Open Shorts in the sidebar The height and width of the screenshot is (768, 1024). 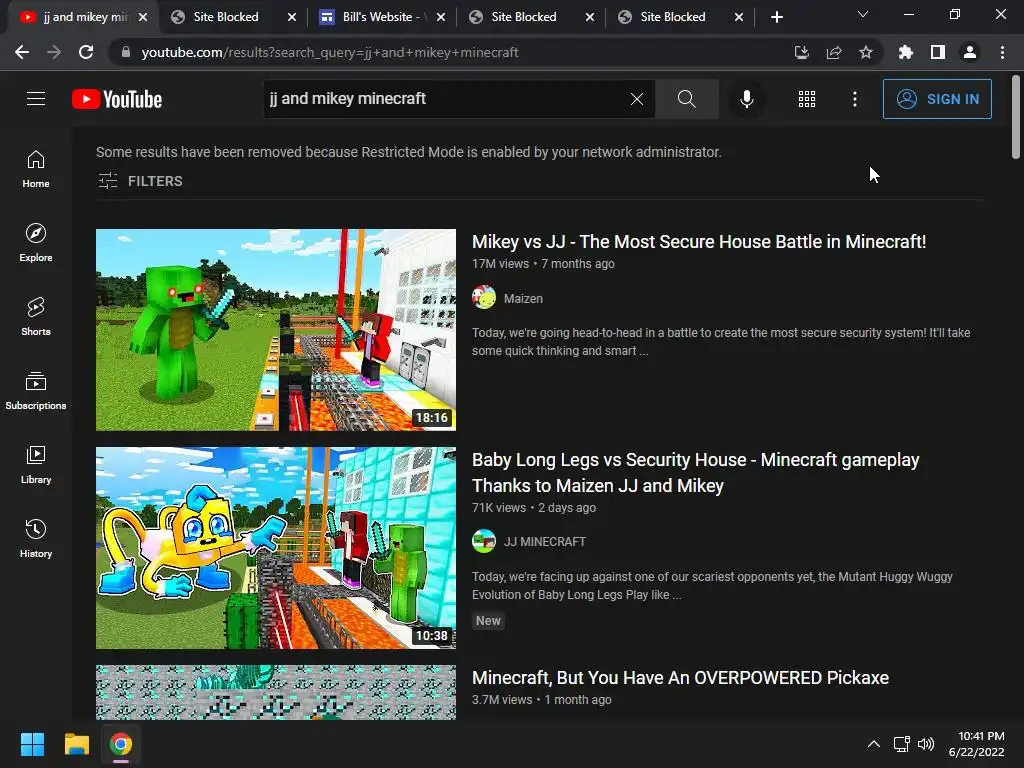(36, 316)
